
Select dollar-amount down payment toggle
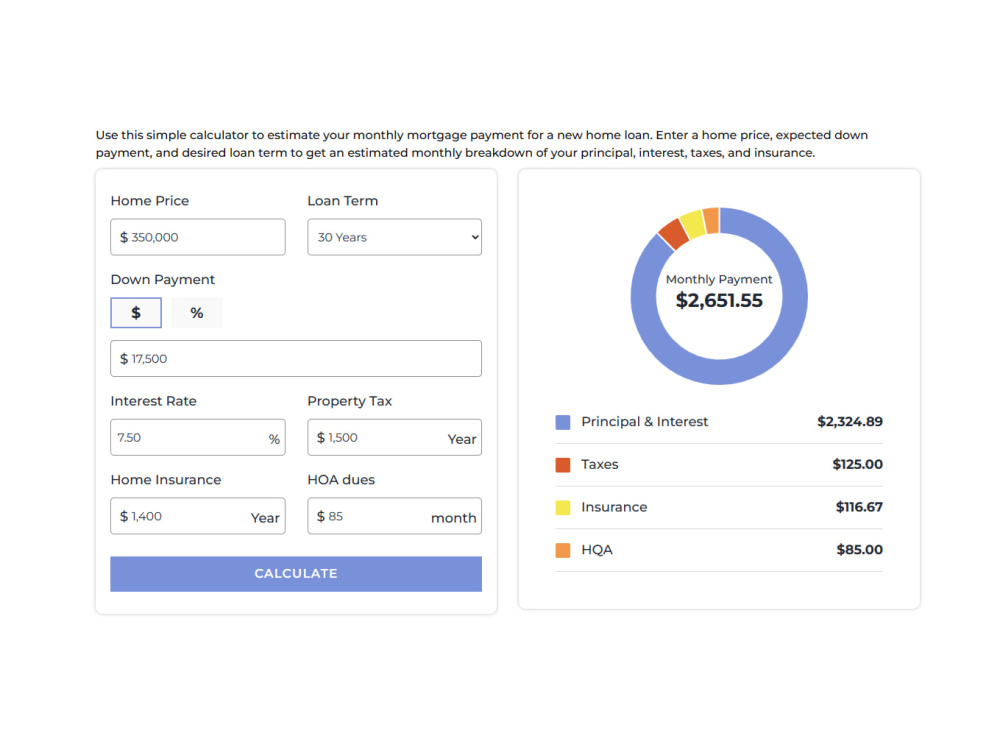(x=136, y=312)
